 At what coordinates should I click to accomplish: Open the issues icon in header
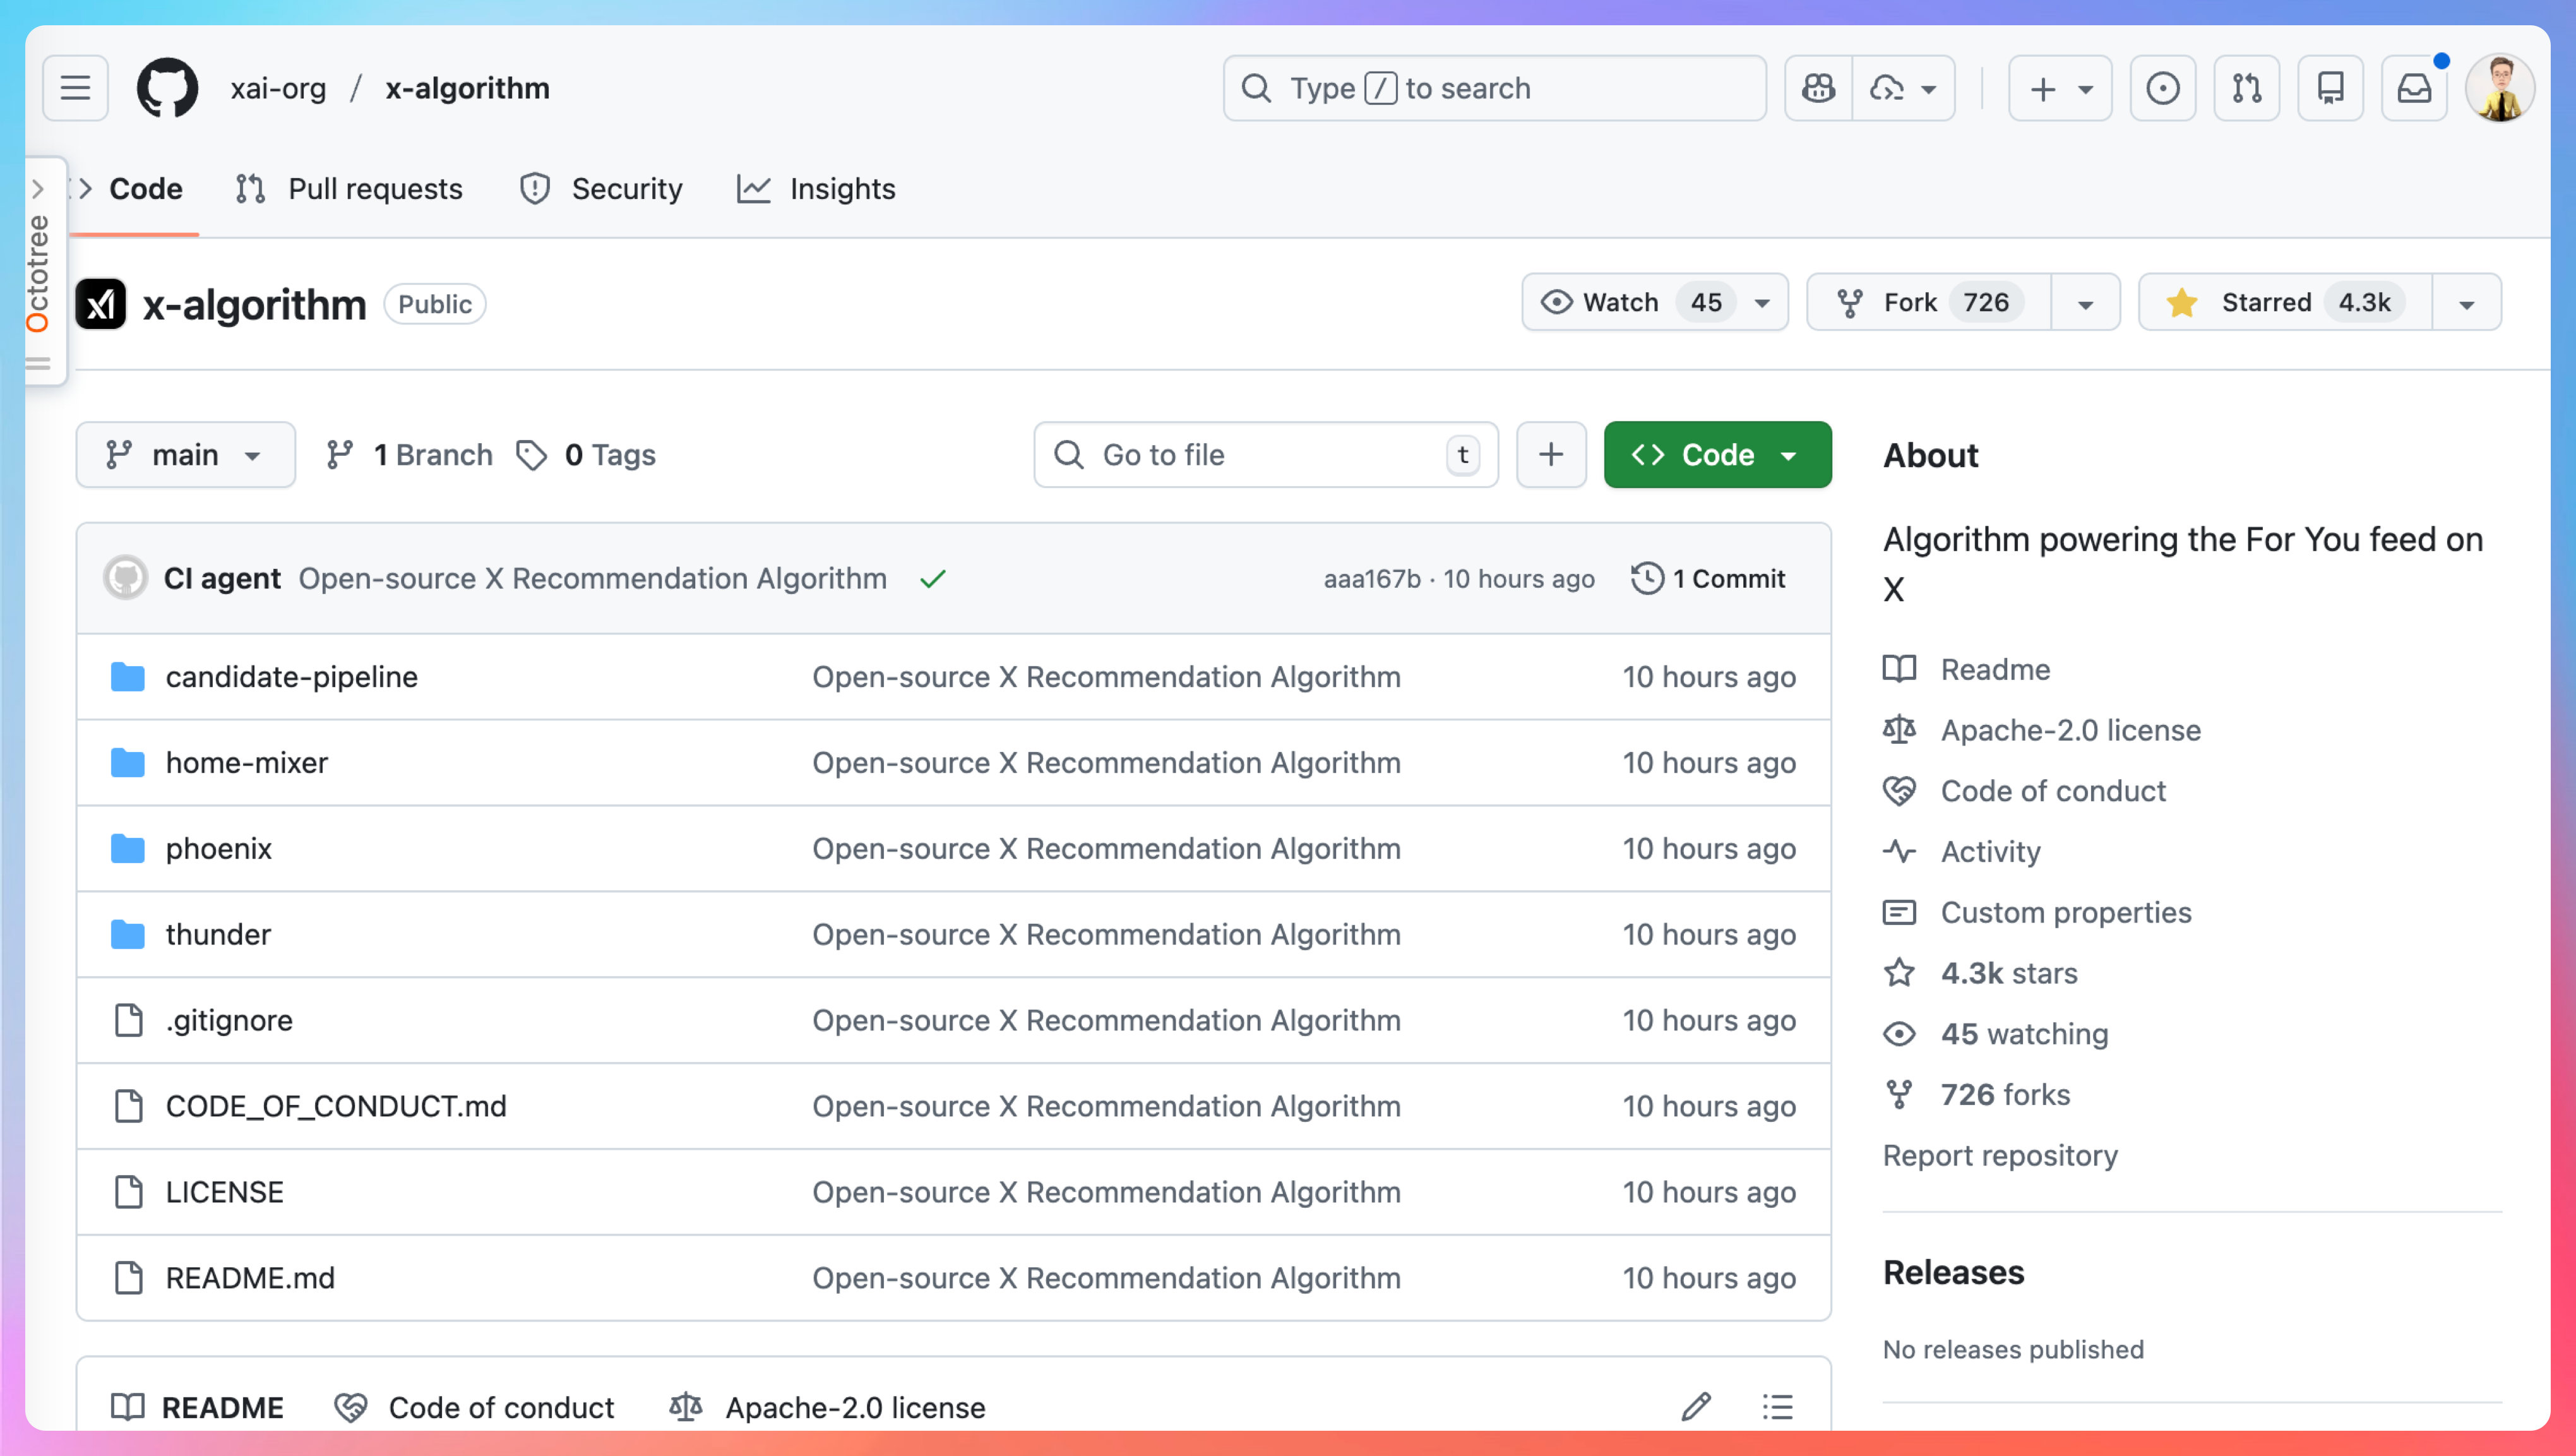(x=2162, y=88)
